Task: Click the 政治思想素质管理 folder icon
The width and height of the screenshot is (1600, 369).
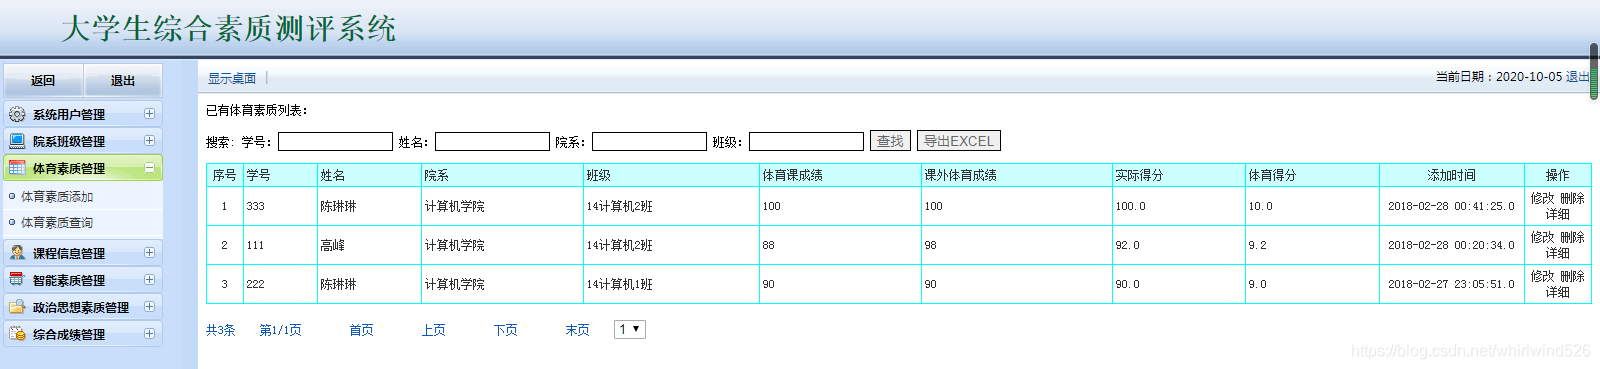Action: [x=17, y=307]
